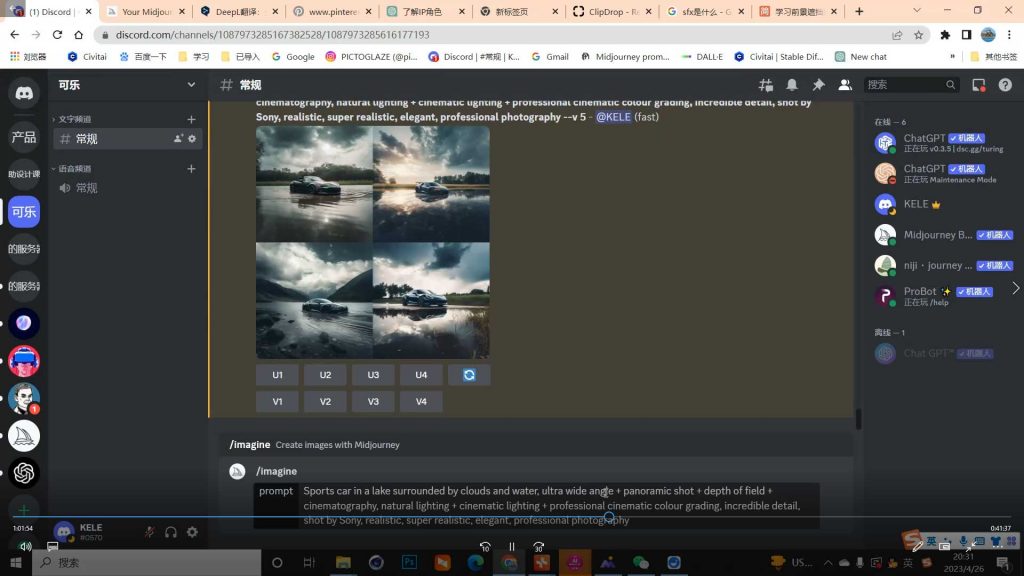This screenshot has height=576, width=1024.
Task: Open the ChatGPT server icon in sidebar
Action: (x=24, y=472)
